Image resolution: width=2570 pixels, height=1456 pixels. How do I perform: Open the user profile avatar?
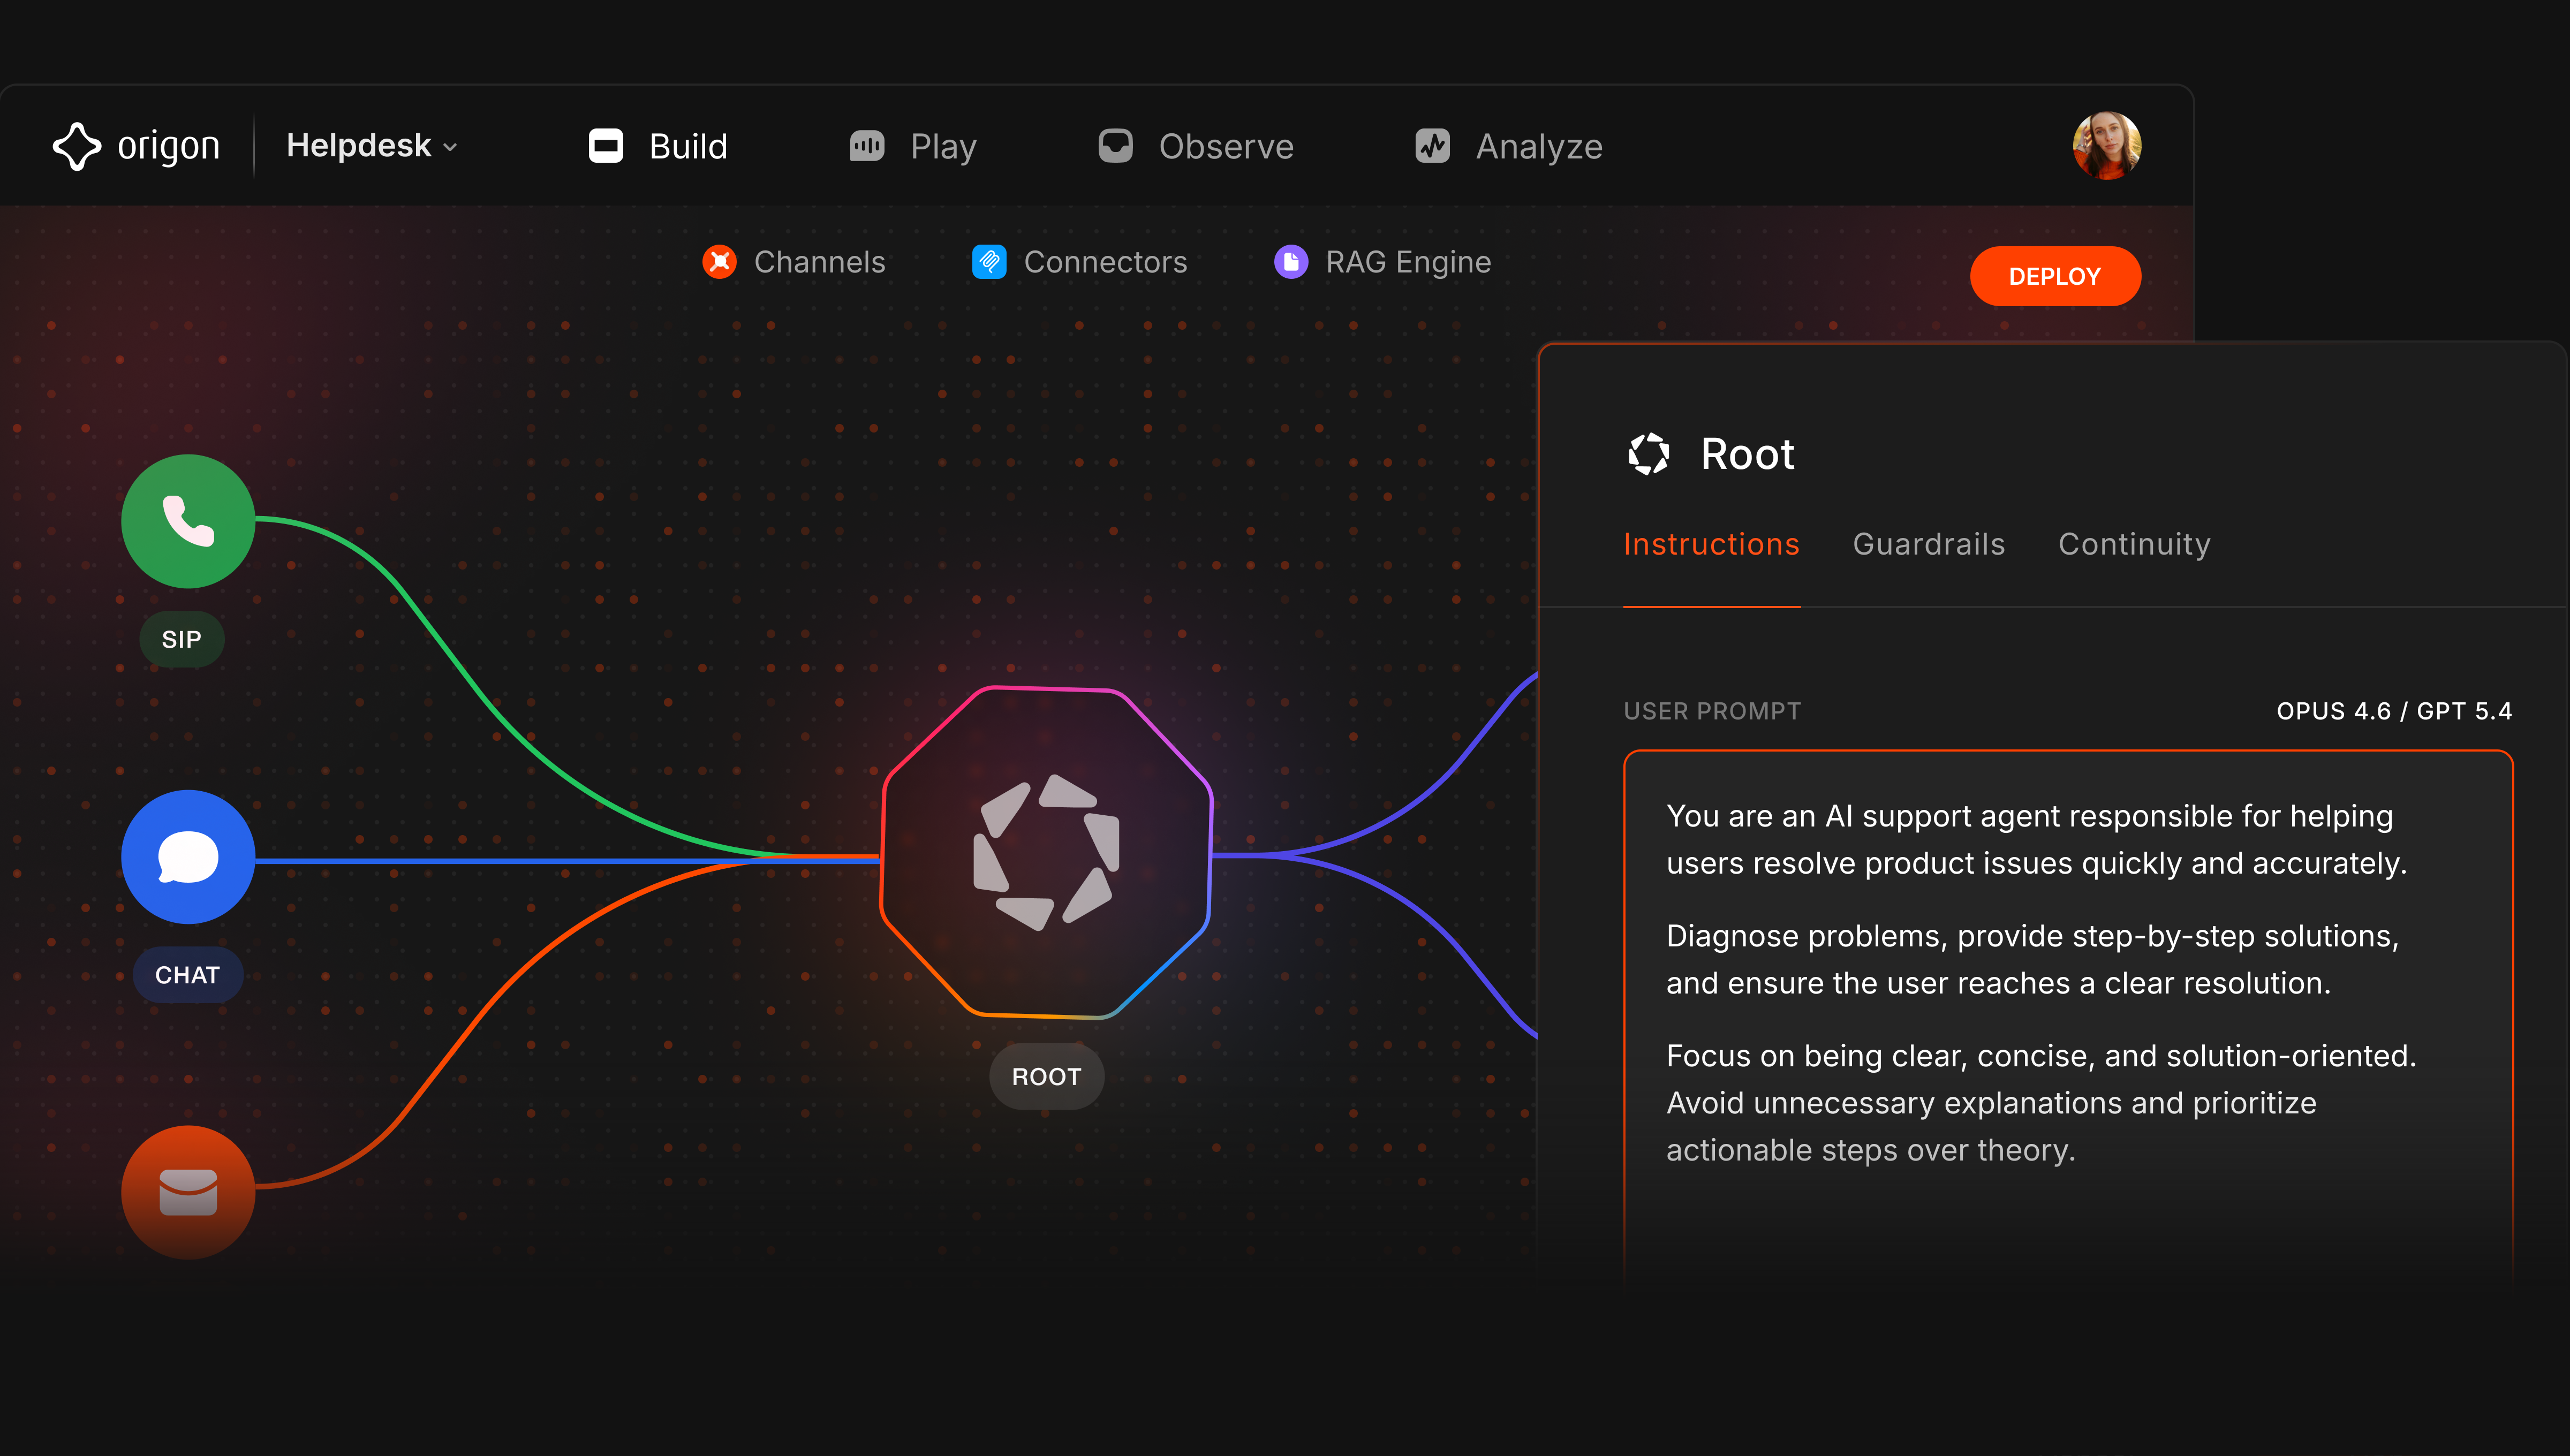coord(2106,145)
